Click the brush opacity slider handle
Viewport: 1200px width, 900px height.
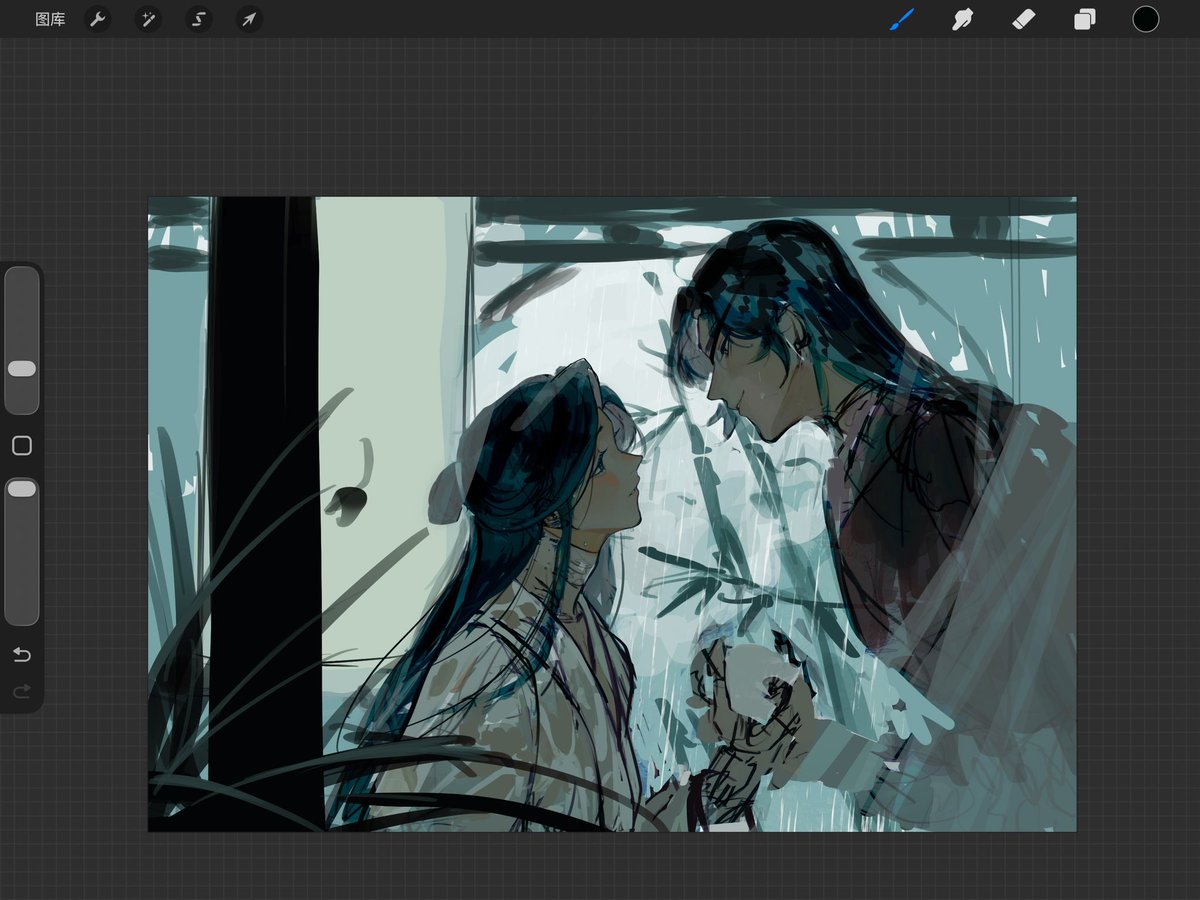[x=22, y=489]
